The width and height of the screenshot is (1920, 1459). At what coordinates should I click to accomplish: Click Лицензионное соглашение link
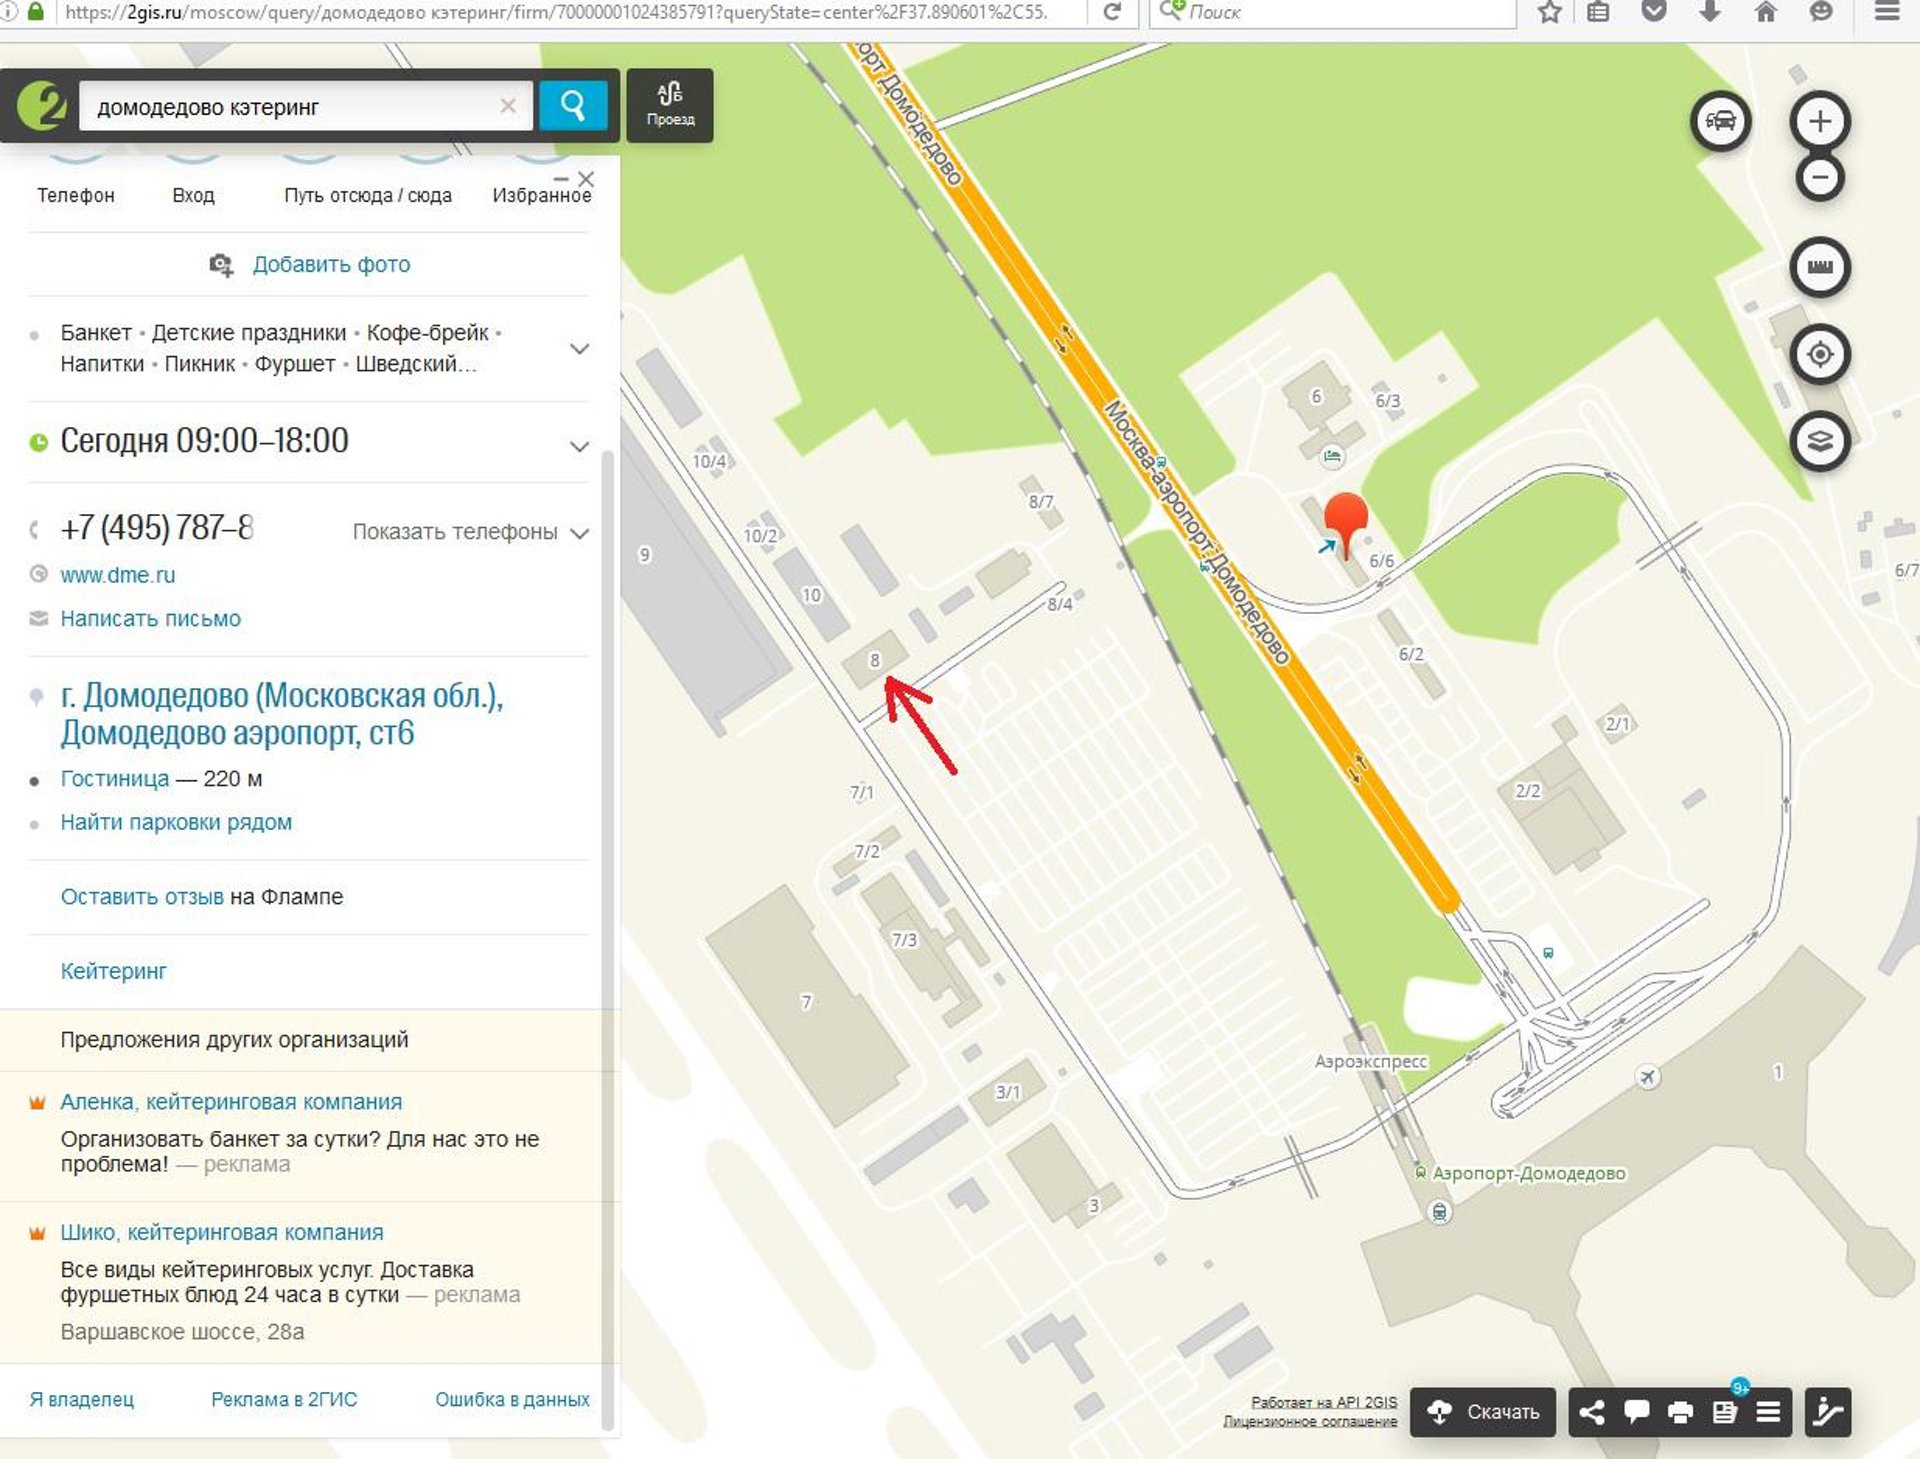[1310, 1421]
